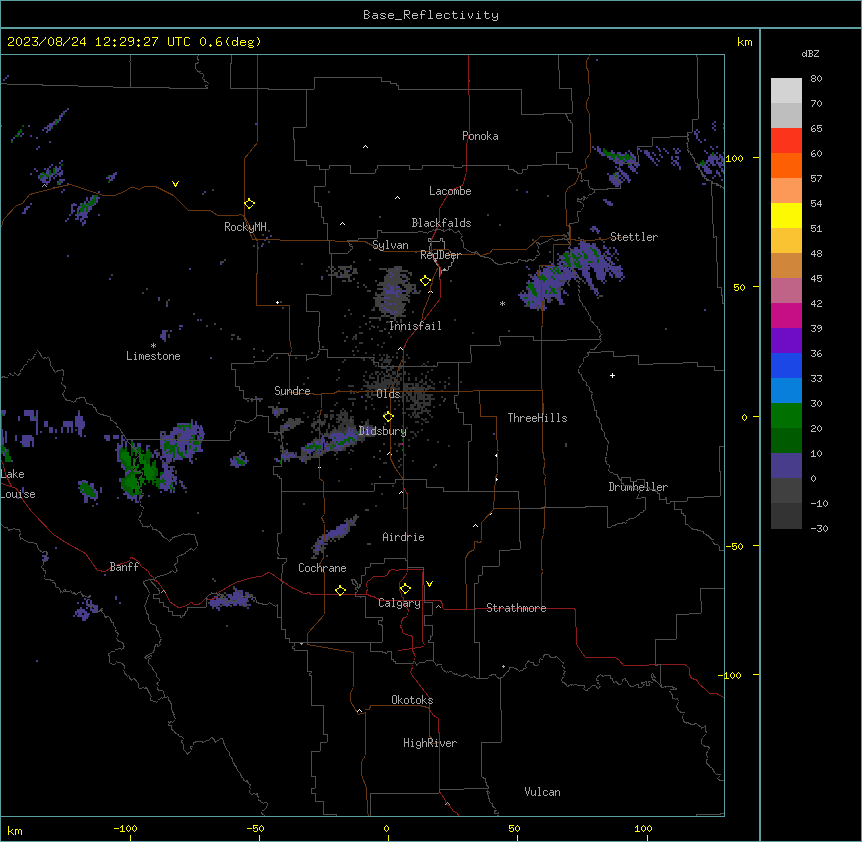
Task: Click the HighRiver label
Action: point(430,743)
